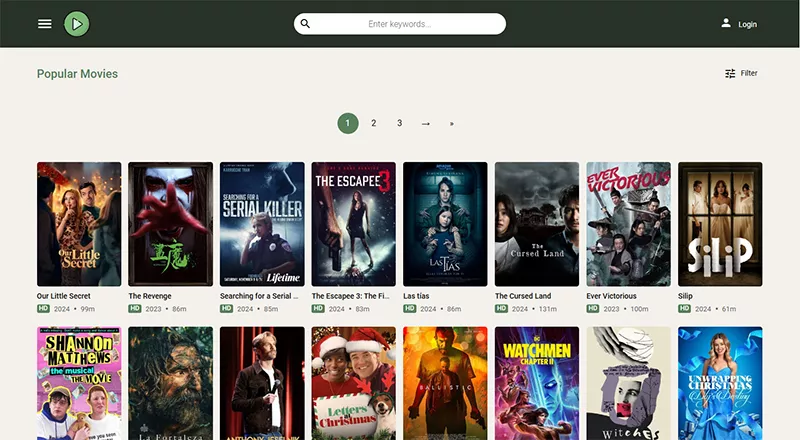Open Ever Victorious poster

point(629,224)
